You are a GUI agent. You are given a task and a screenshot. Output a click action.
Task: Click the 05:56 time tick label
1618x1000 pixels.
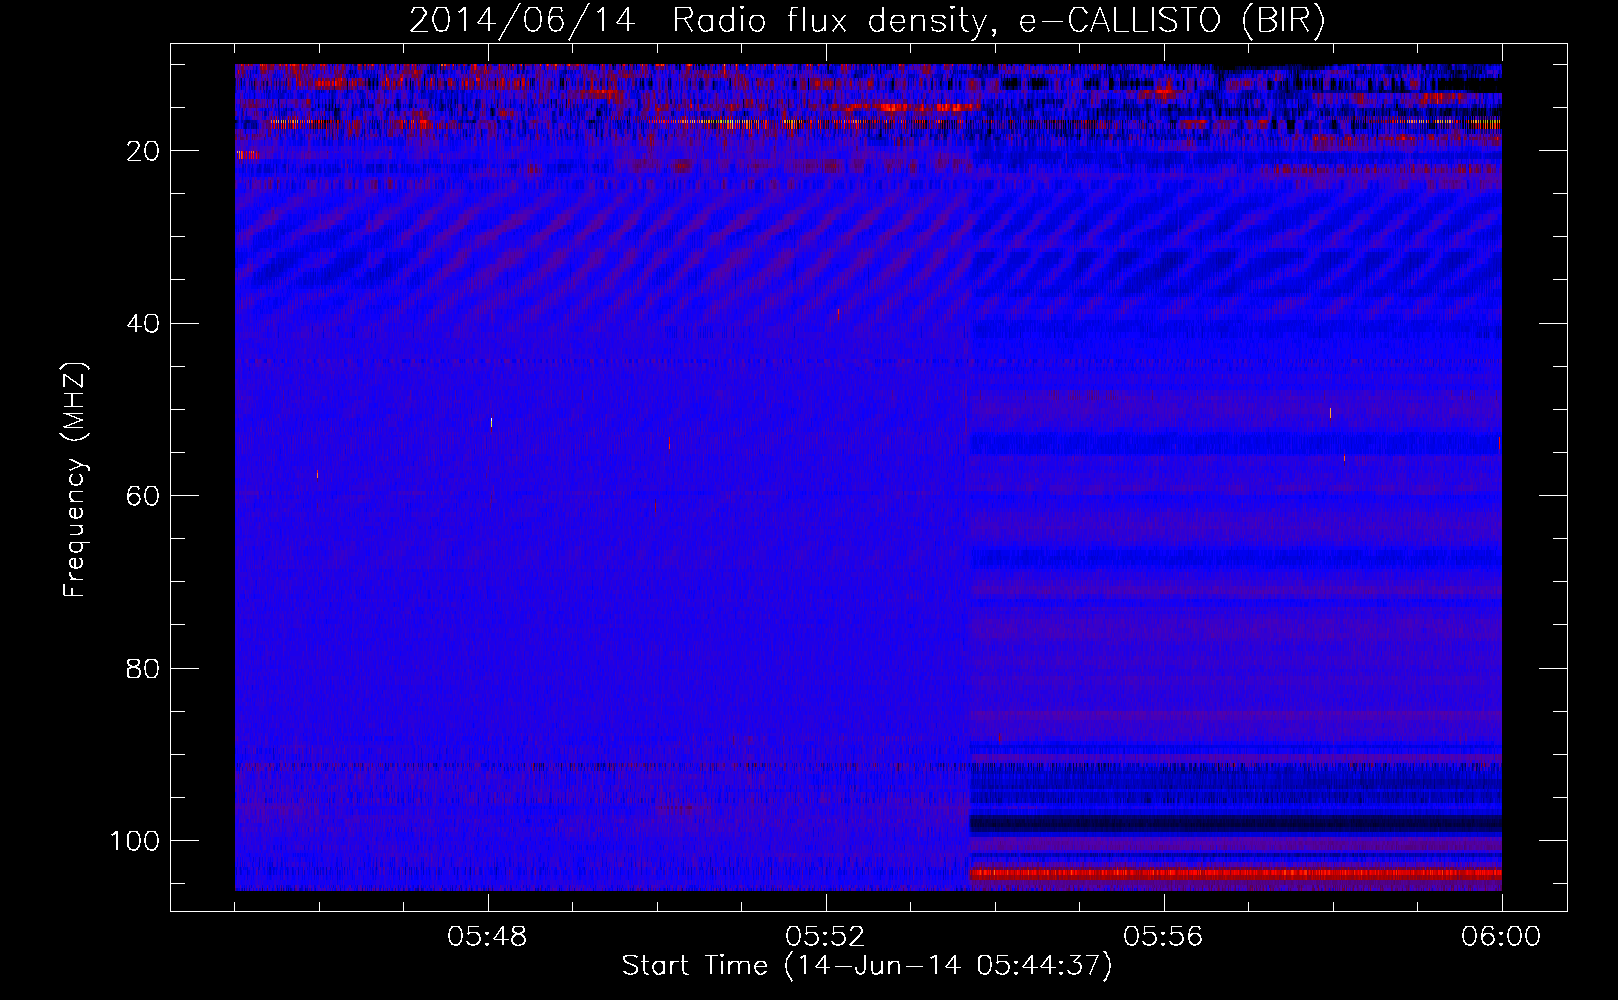[x=1163, y=937]
